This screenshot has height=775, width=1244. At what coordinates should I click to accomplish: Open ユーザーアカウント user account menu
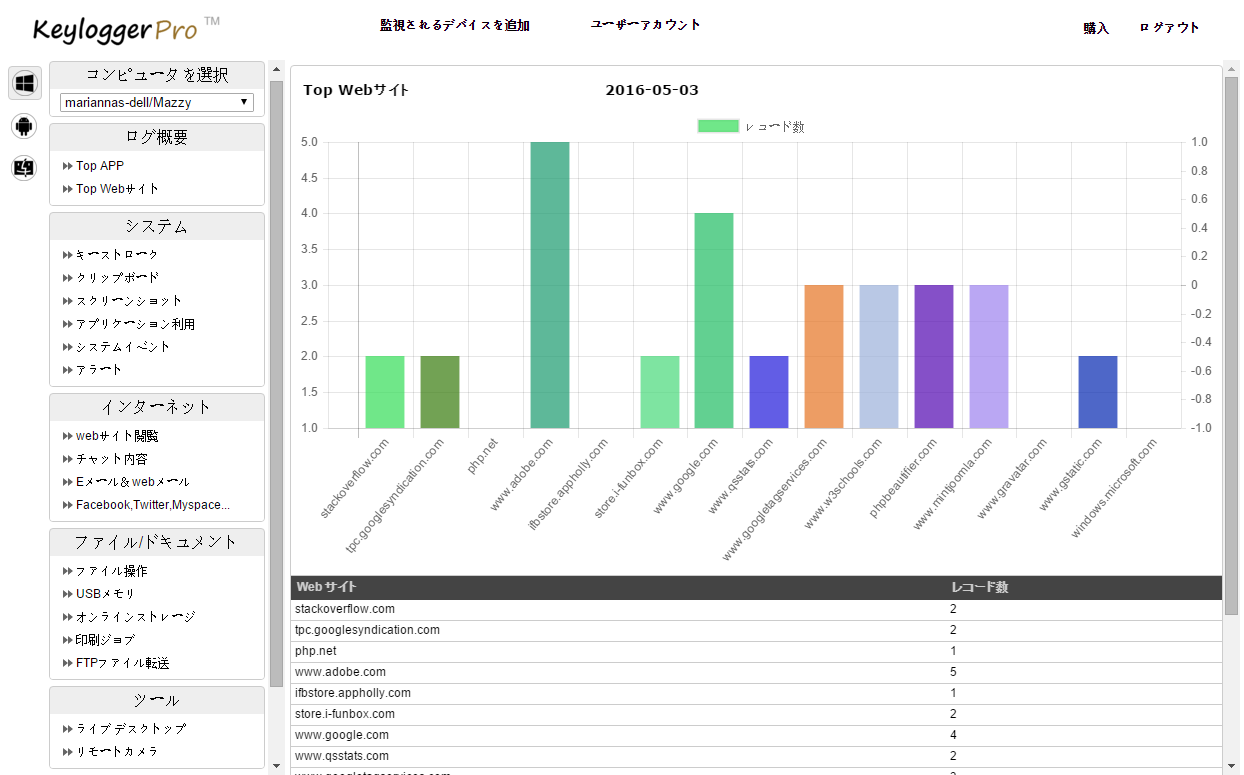[646, 25]
